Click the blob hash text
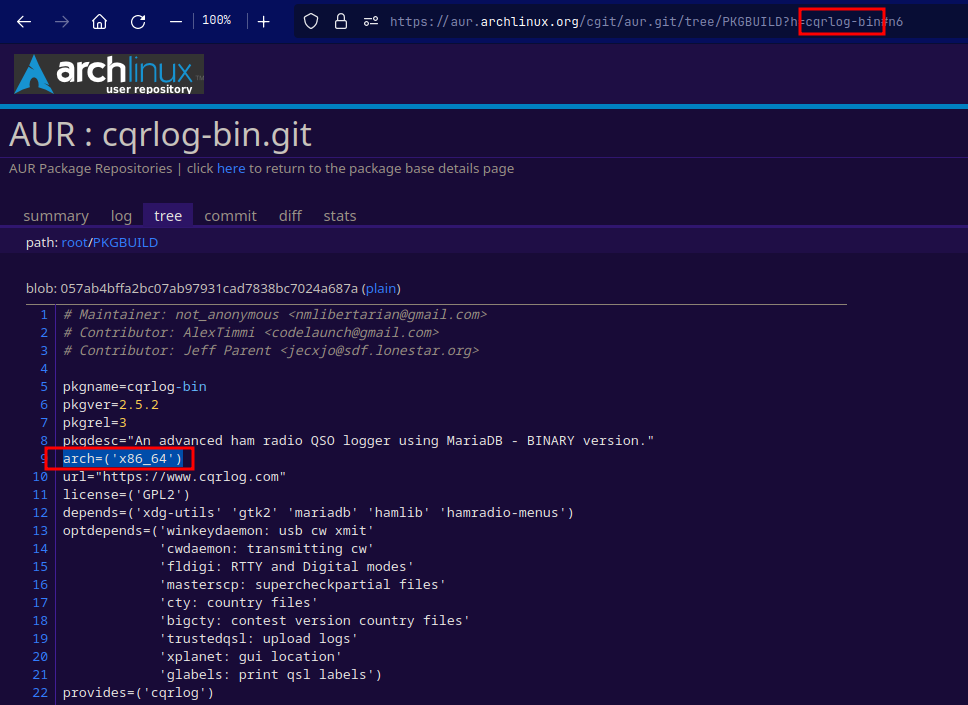This screenshot has height=705, width=968. (209, 288)
